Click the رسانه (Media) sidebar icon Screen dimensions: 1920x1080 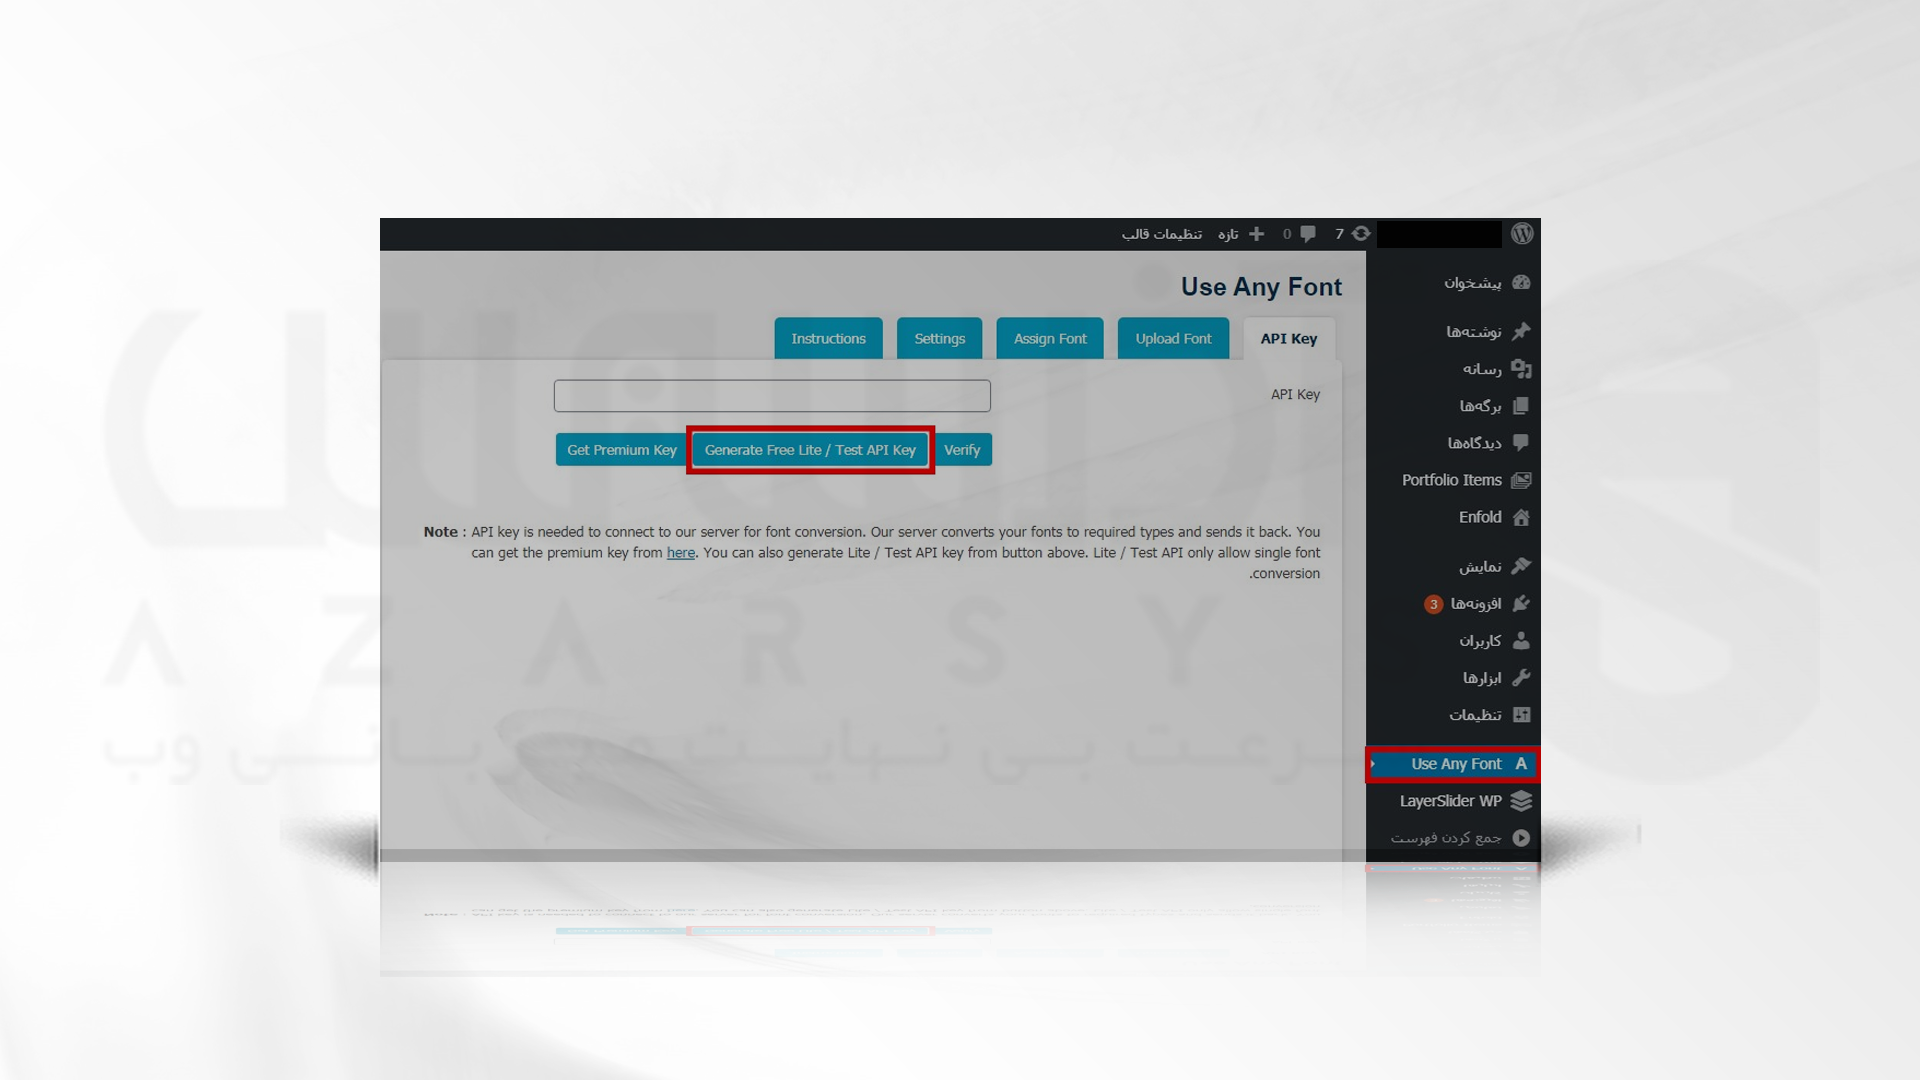tap(1519, 369)
